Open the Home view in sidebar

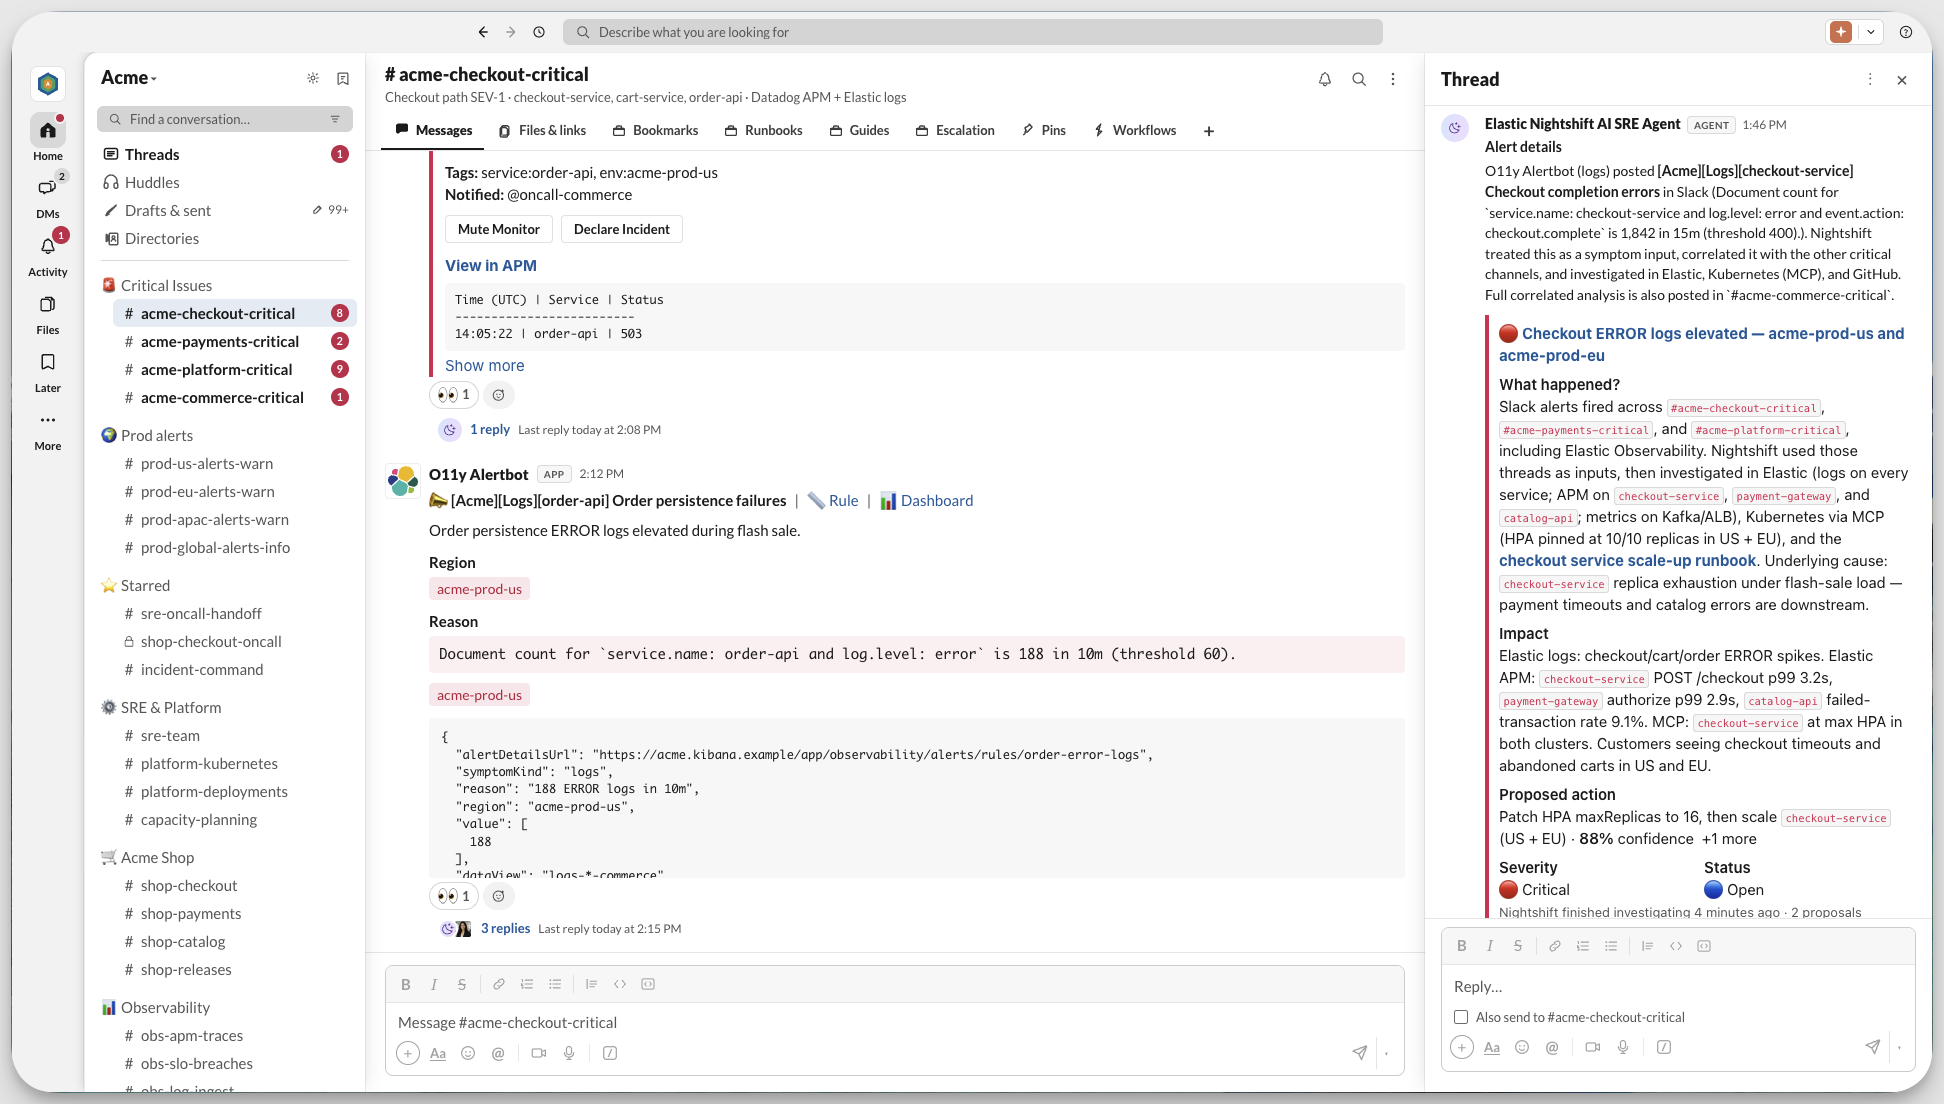pyautogui.click(x=47, y=138)
